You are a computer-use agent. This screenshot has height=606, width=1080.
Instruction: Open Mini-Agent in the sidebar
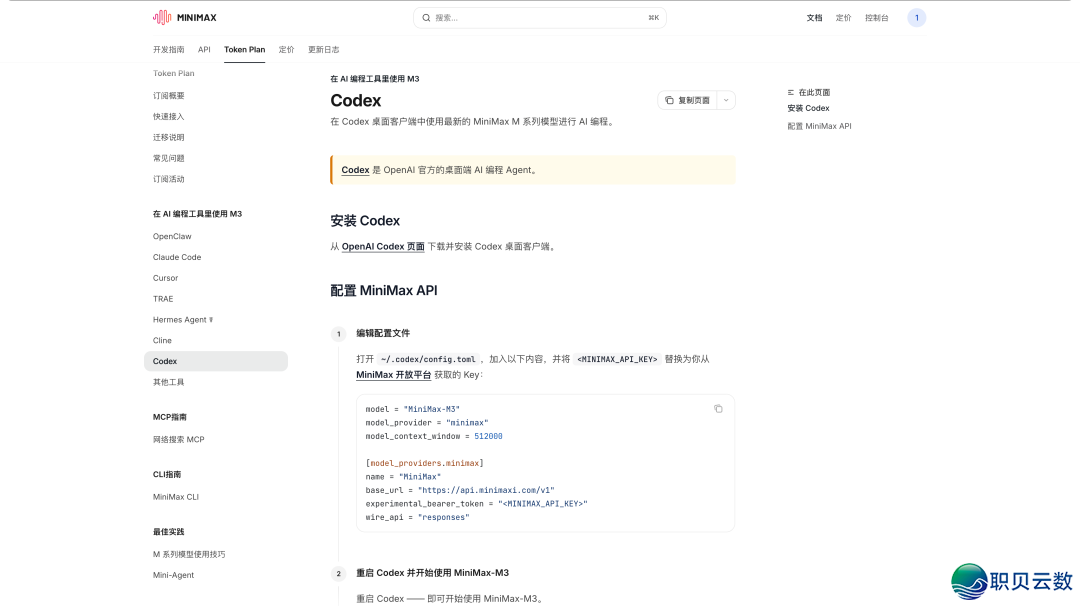point(174,575)
